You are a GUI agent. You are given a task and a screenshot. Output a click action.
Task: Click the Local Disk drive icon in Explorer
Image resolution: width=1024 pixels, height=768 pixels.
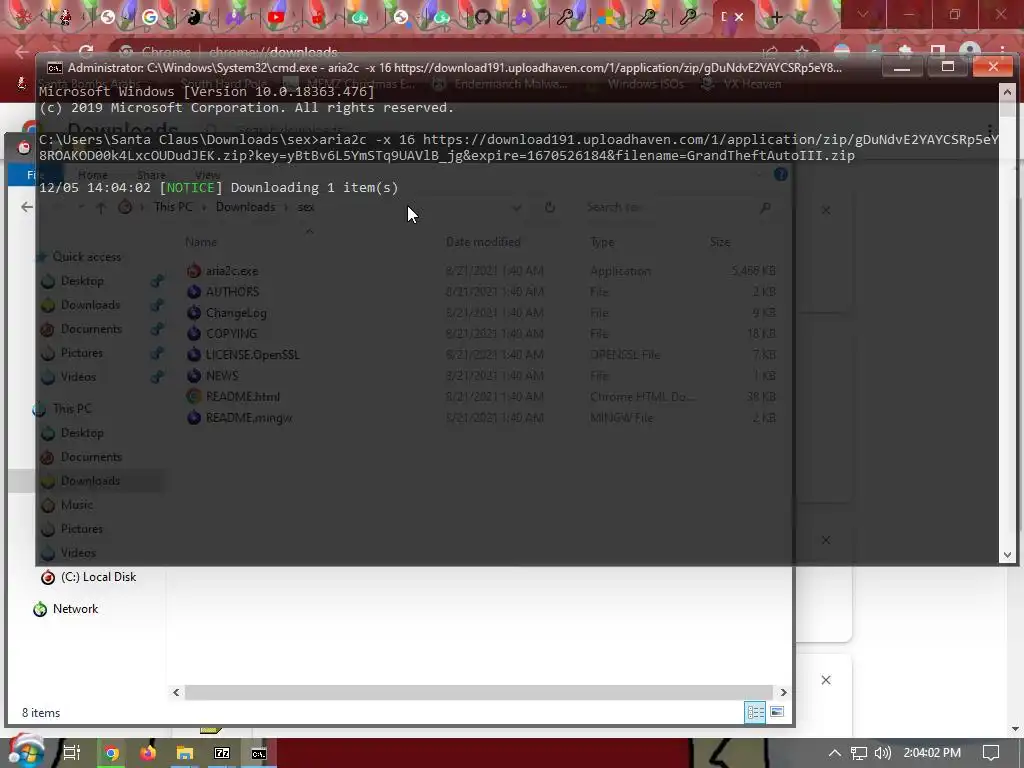tap(48, 577)
